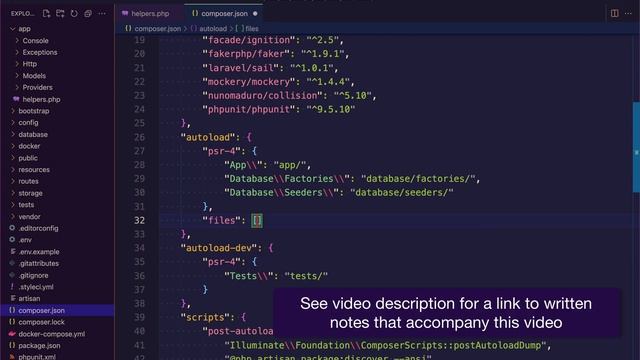Split the editor to the right
The image size is (640, 360).
pyautogui.click(x=614, y=13)
